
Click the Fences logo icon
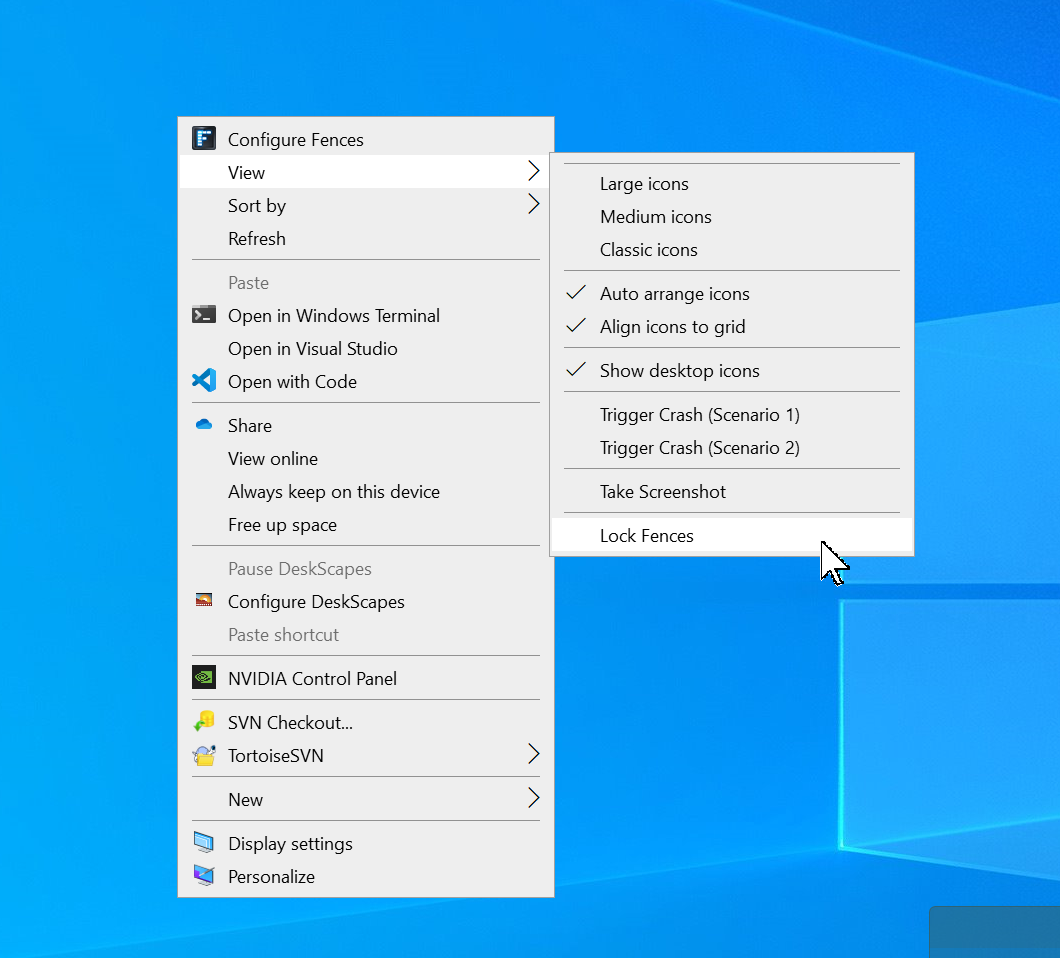tap(203, 139)
